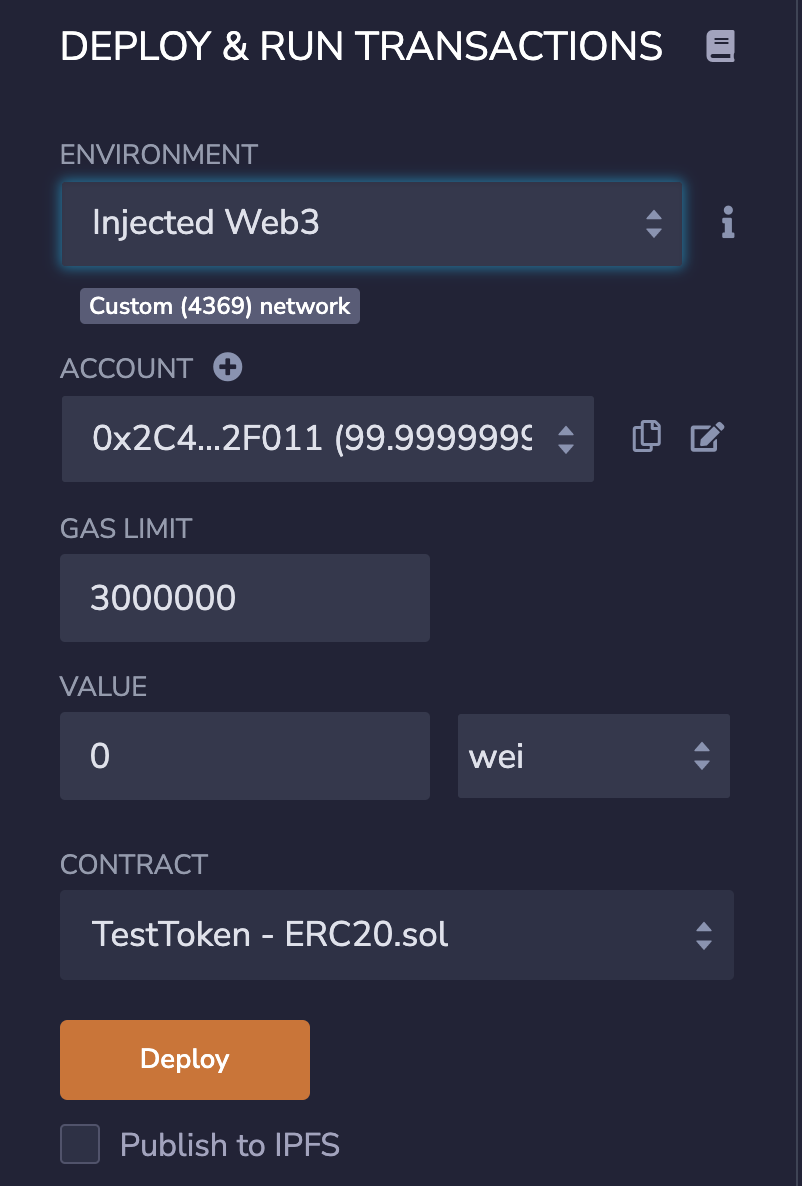Click the CONTRACT label text

point(134,864)
